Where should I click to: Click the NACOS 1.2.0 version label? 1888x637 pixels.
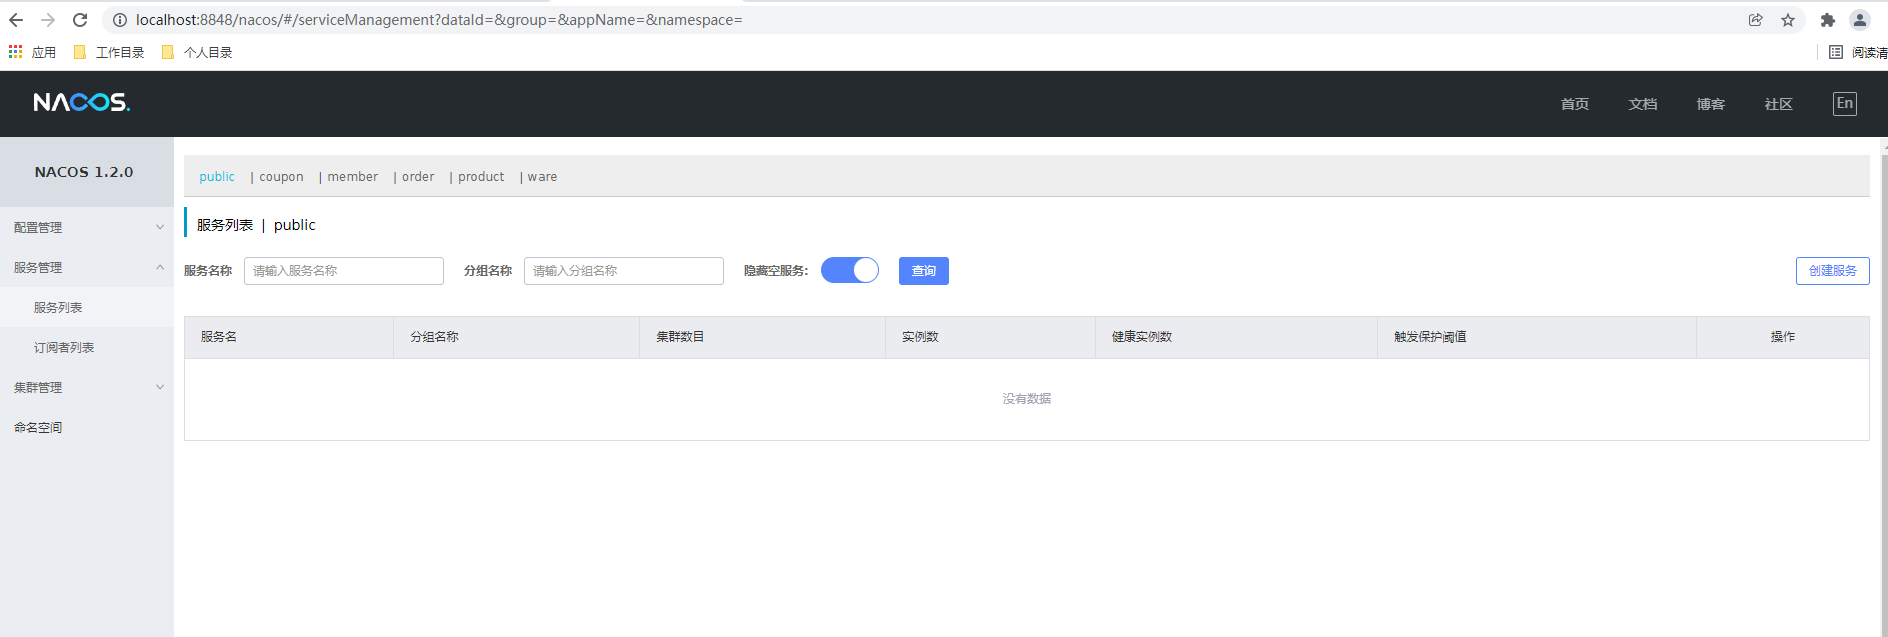pos(84,172)
